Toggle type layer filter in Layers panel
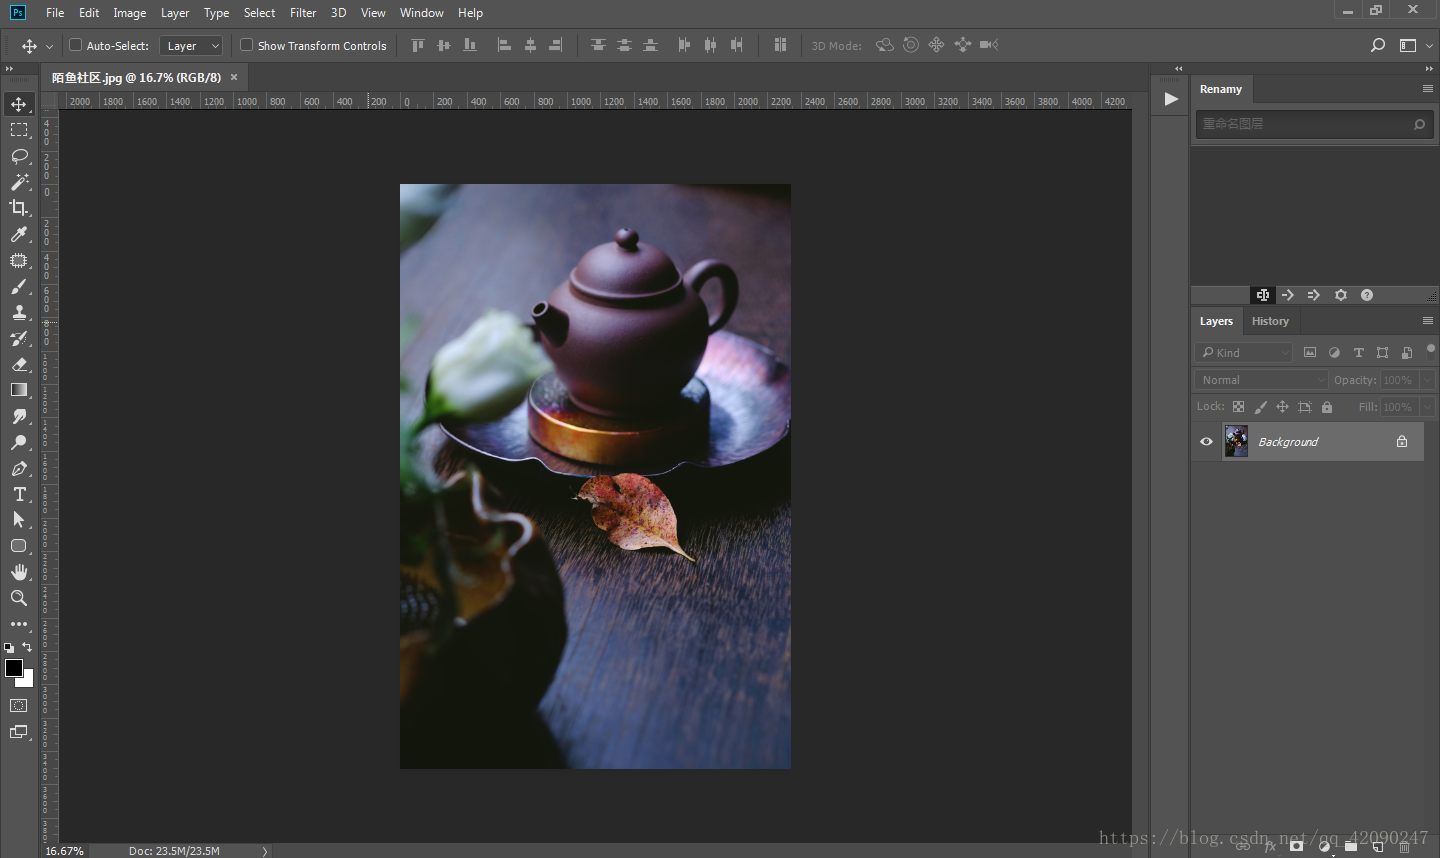1440x858 pixels. click(x=1358, y=352)
